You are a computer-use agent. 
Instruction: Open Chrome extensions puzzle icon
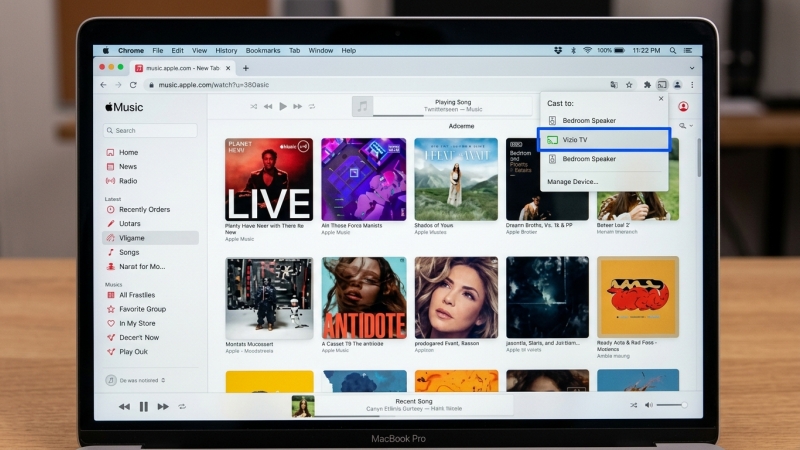pos(647,85)
